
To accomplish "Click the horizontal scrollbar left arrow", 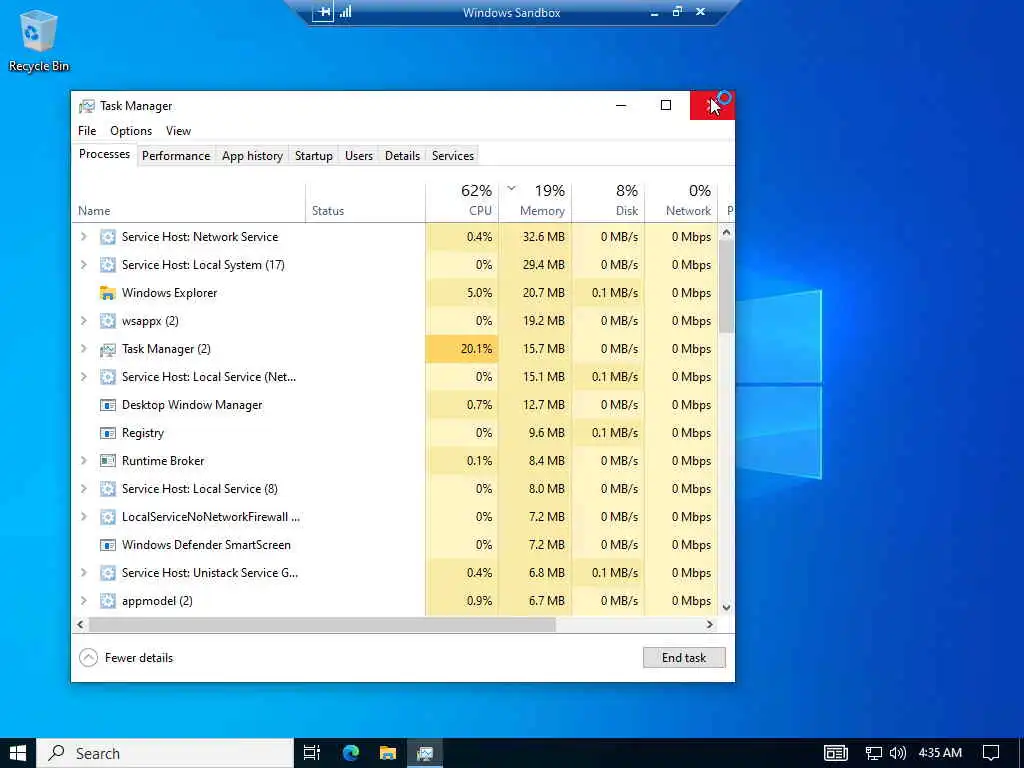I will coord(80,625).
